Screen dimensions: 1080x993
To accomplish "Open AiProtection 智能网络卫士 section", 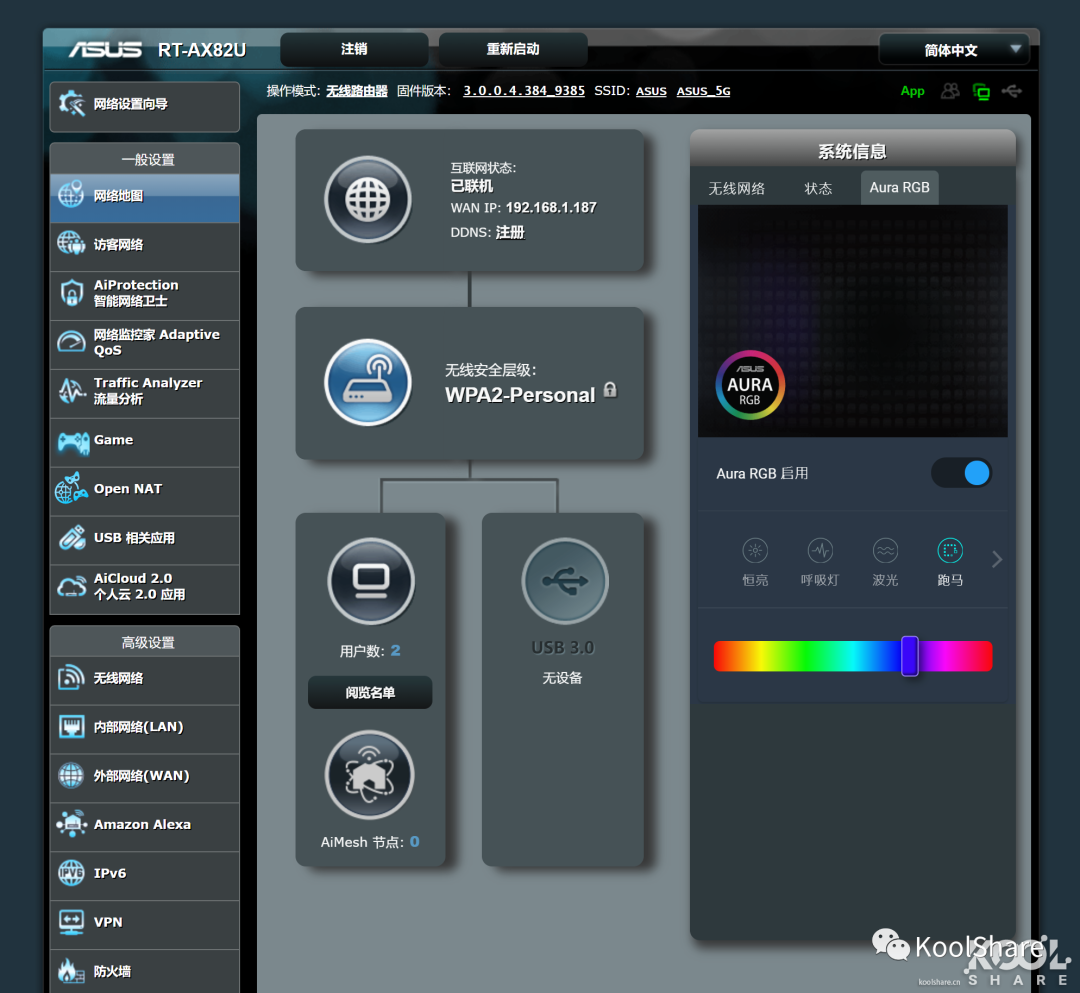I will 145,294.
